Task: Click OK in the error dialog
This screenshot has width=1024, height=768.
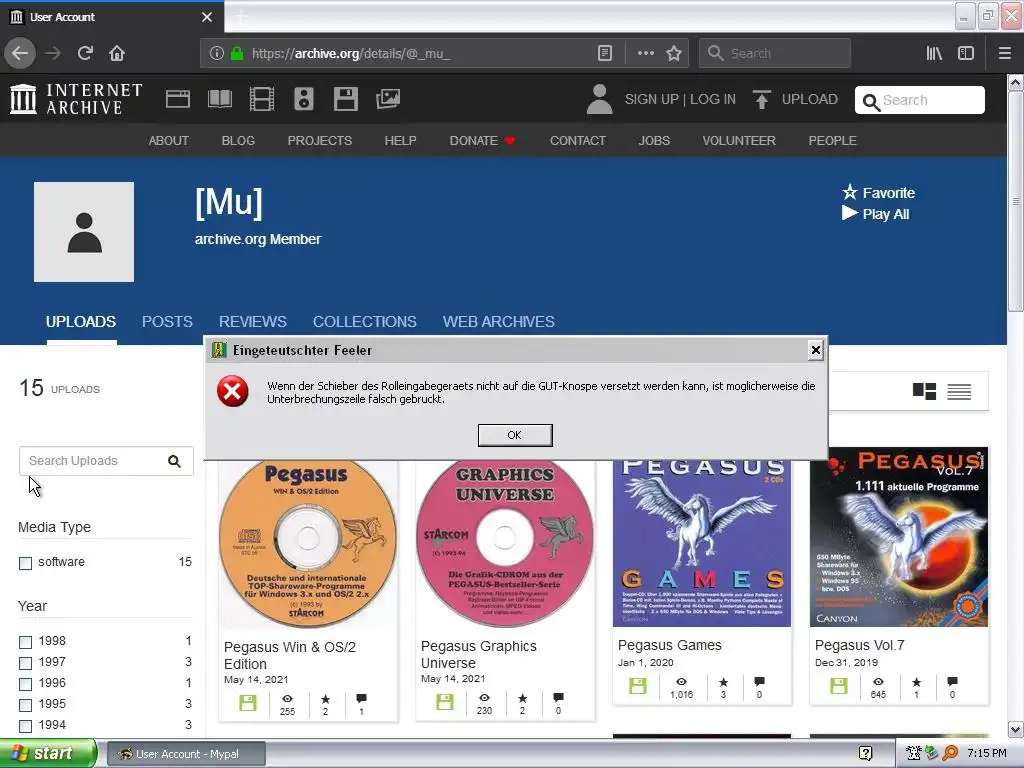Action: tap(515, 435)
